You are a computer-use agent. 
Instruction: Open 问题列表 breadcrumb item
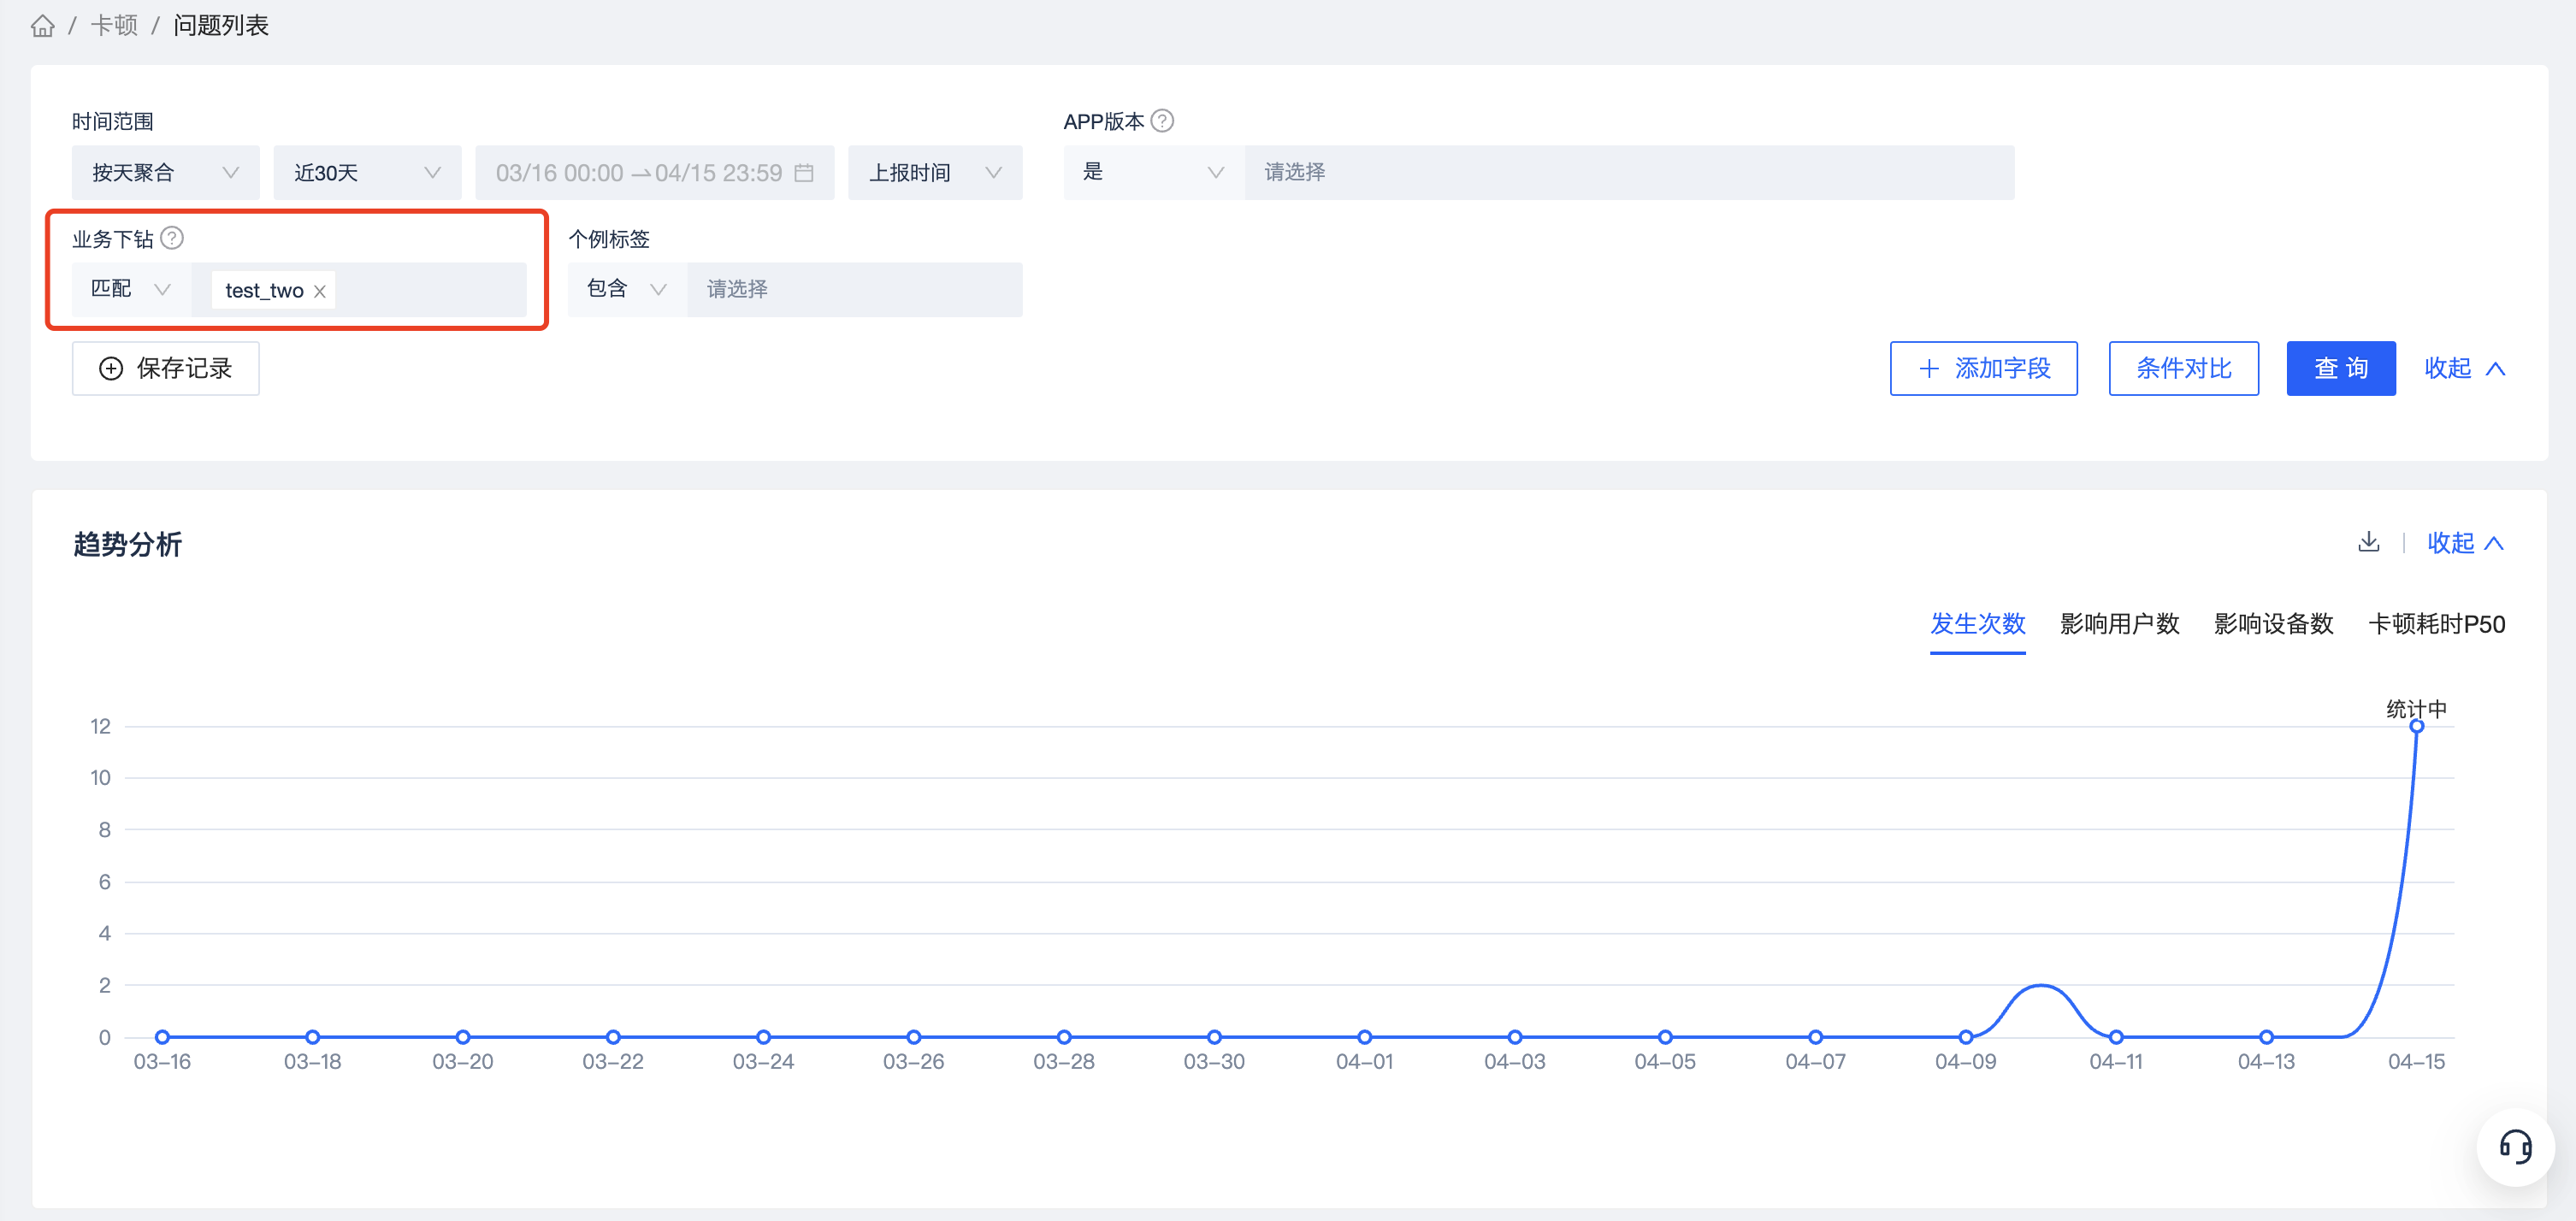(x=221, y=26)
